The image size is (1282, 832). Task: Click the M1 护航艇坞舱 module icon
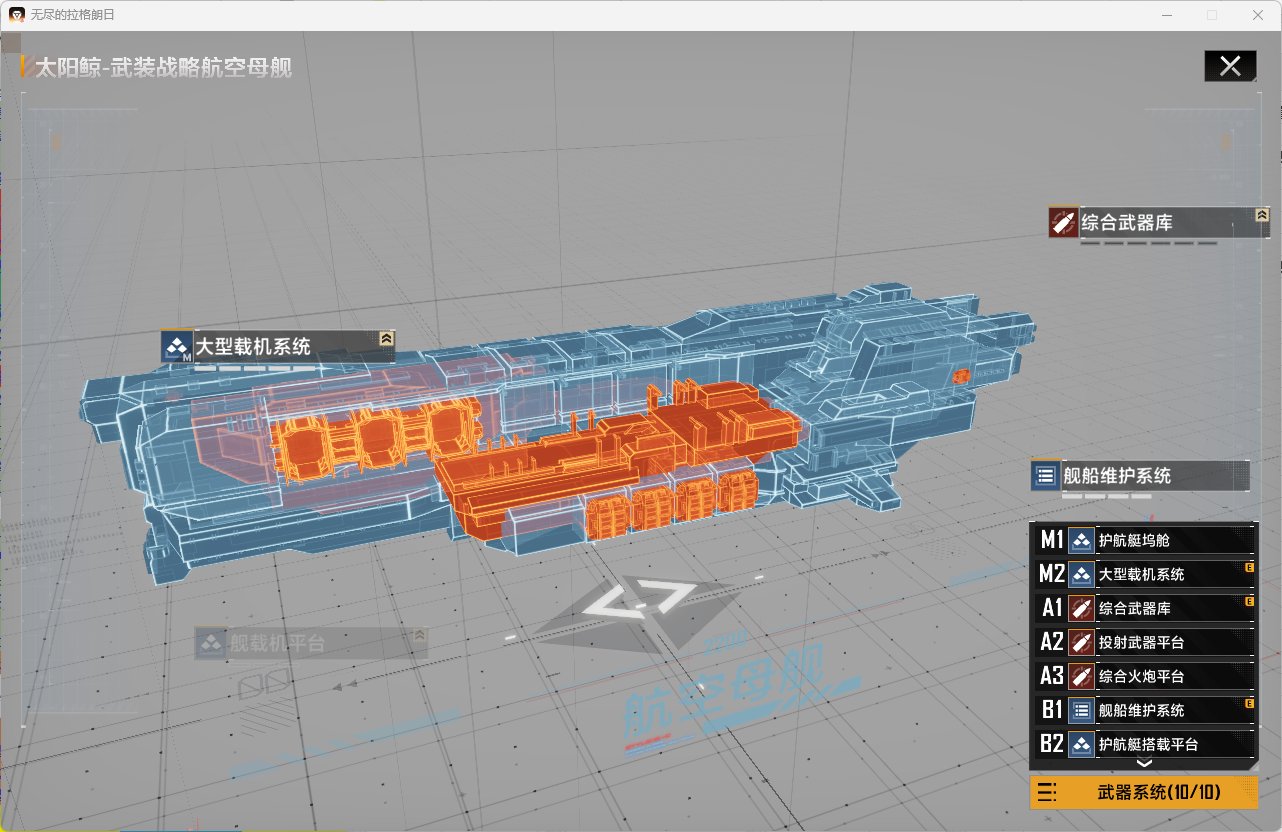[x=1081, y=541]
